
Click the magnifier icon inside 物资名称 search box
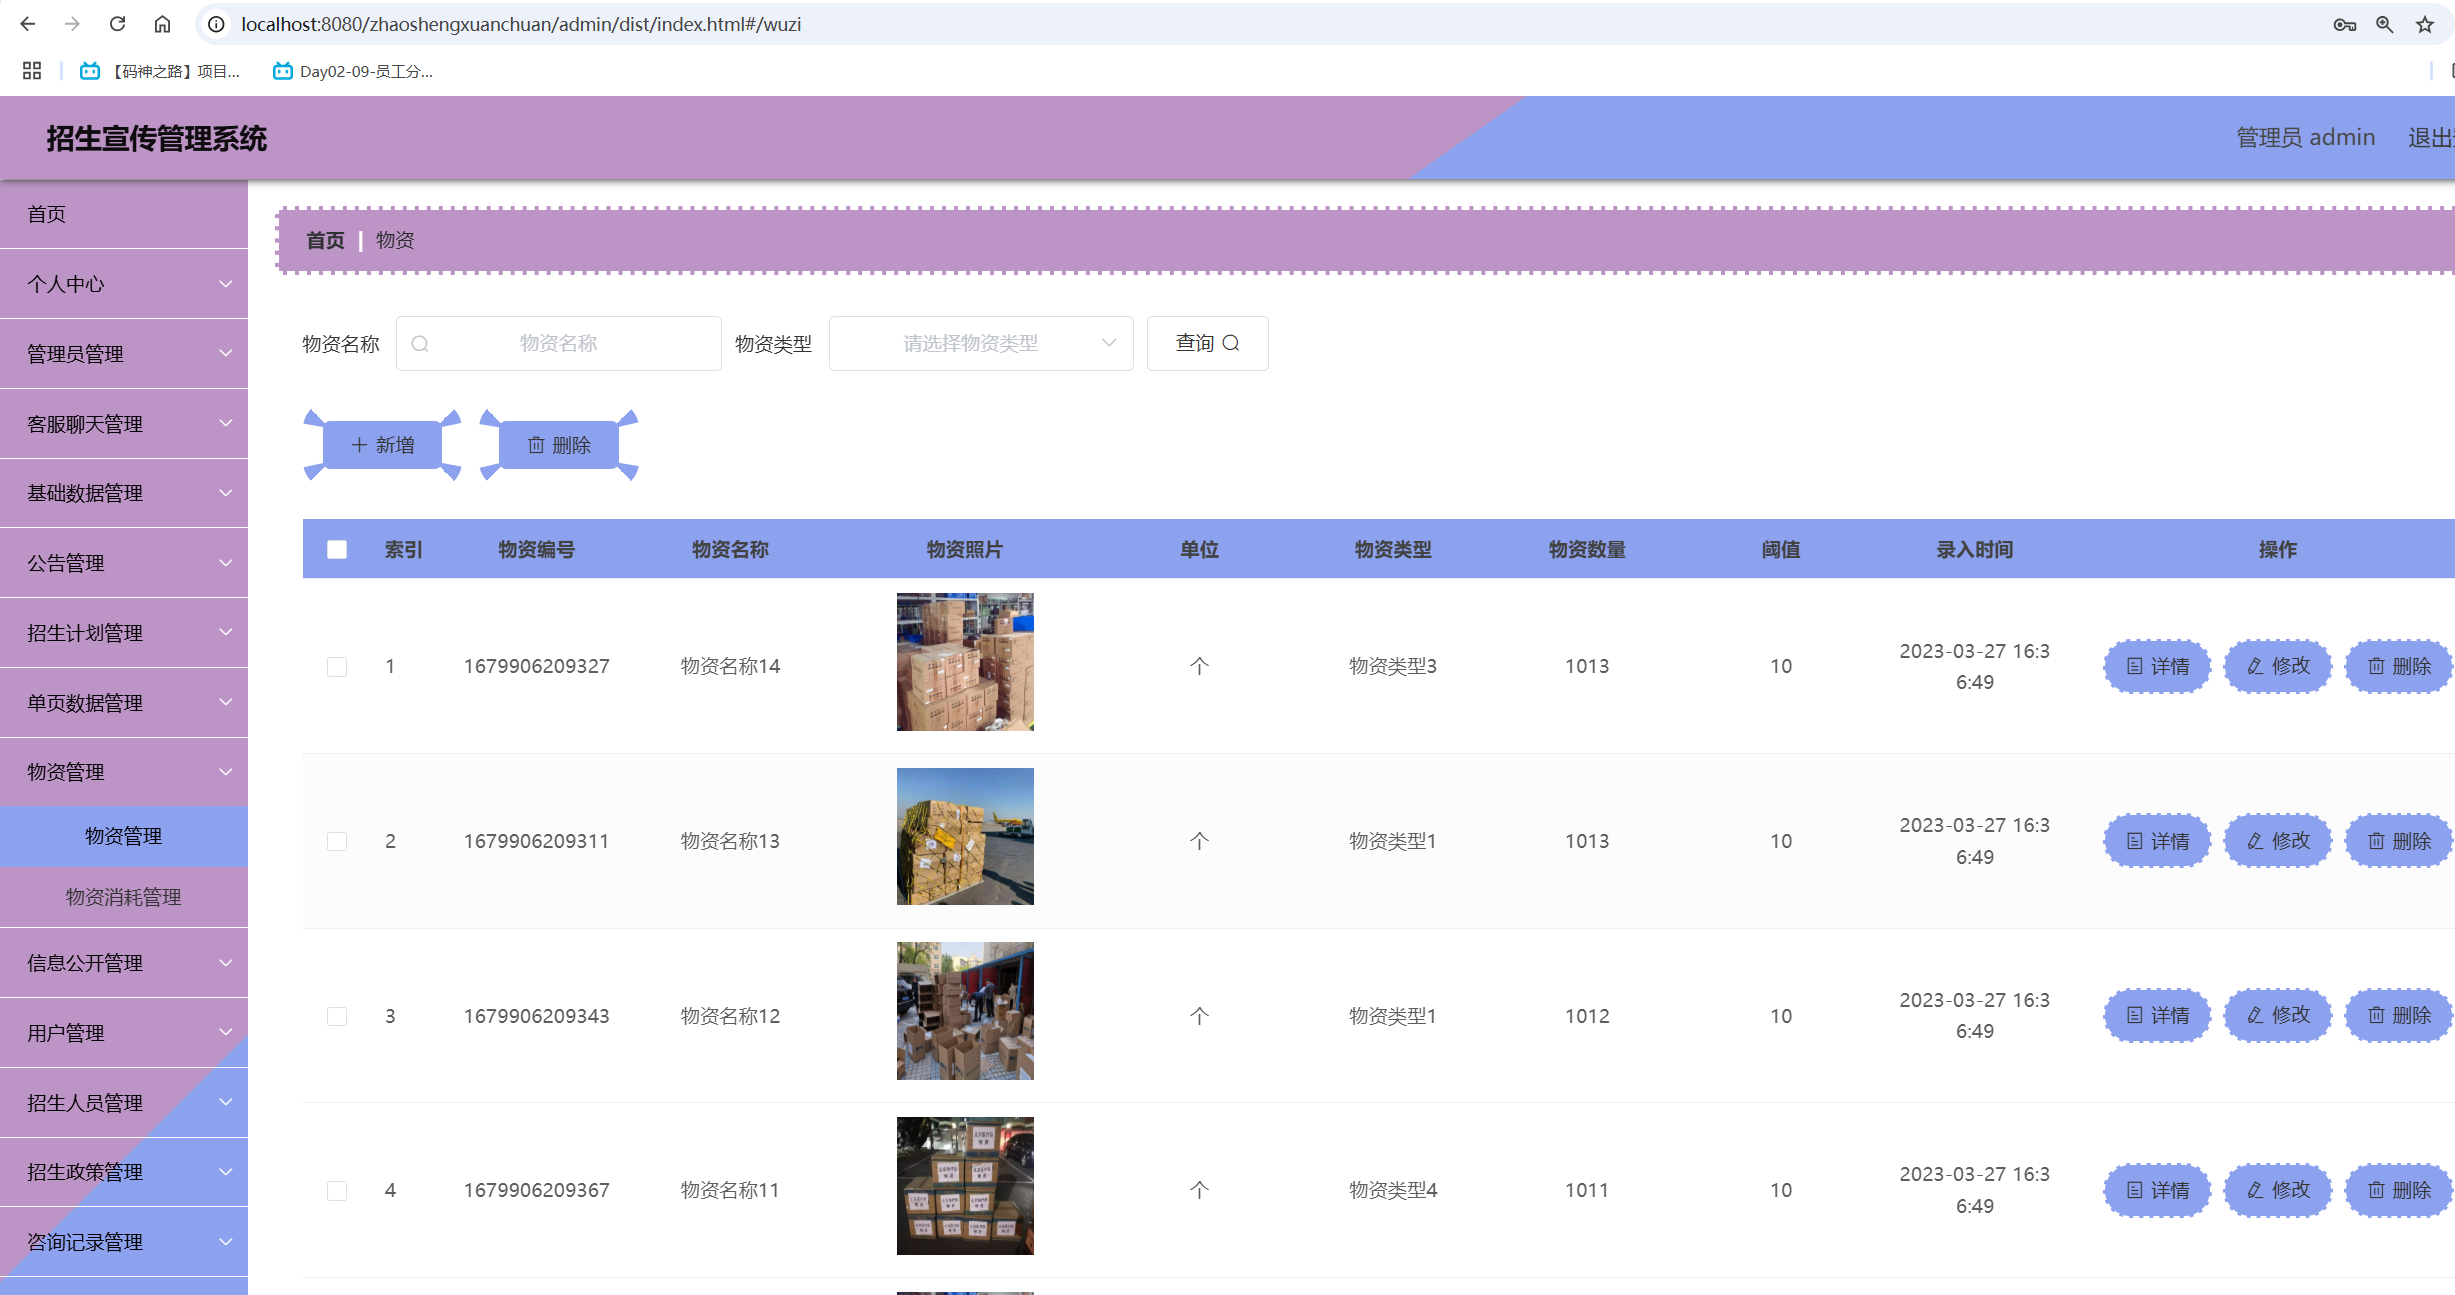[421, 343]
